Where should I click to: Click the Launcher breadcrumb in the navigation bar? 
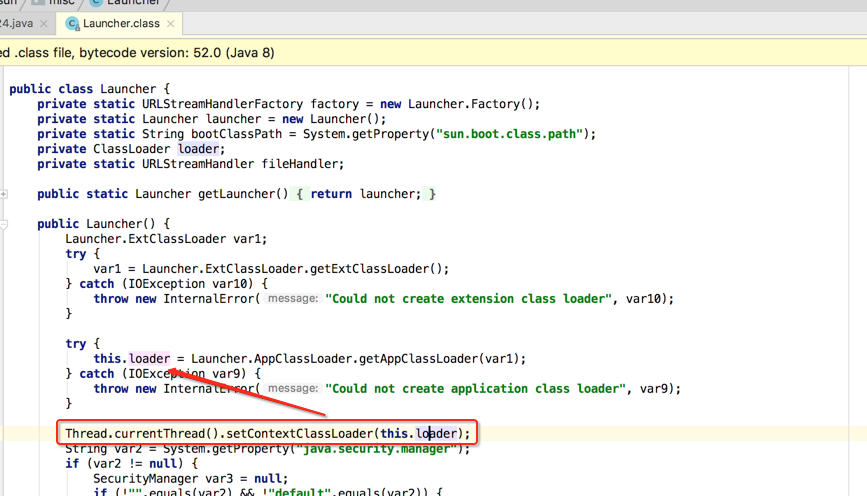click(x=126, y=2)
